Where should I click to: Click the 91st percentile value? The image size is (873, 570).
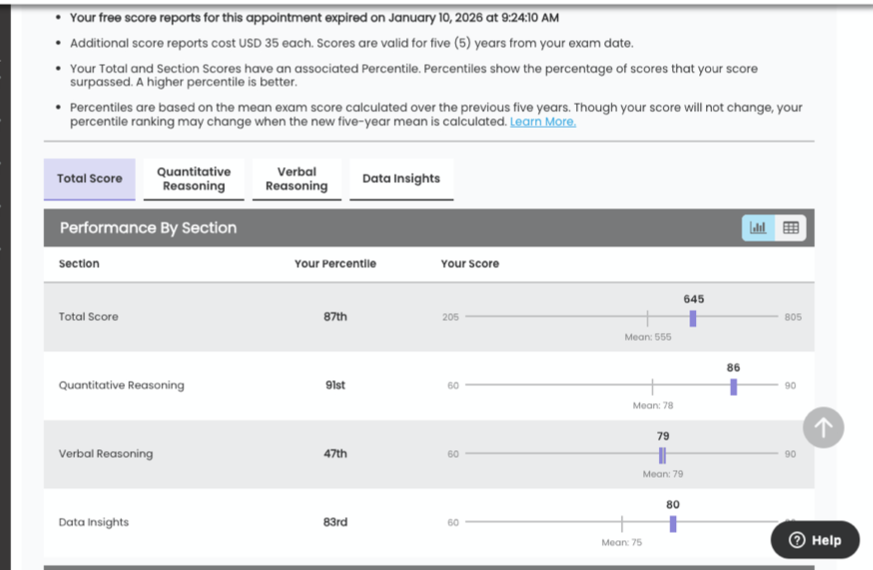[x=335, y=385]
